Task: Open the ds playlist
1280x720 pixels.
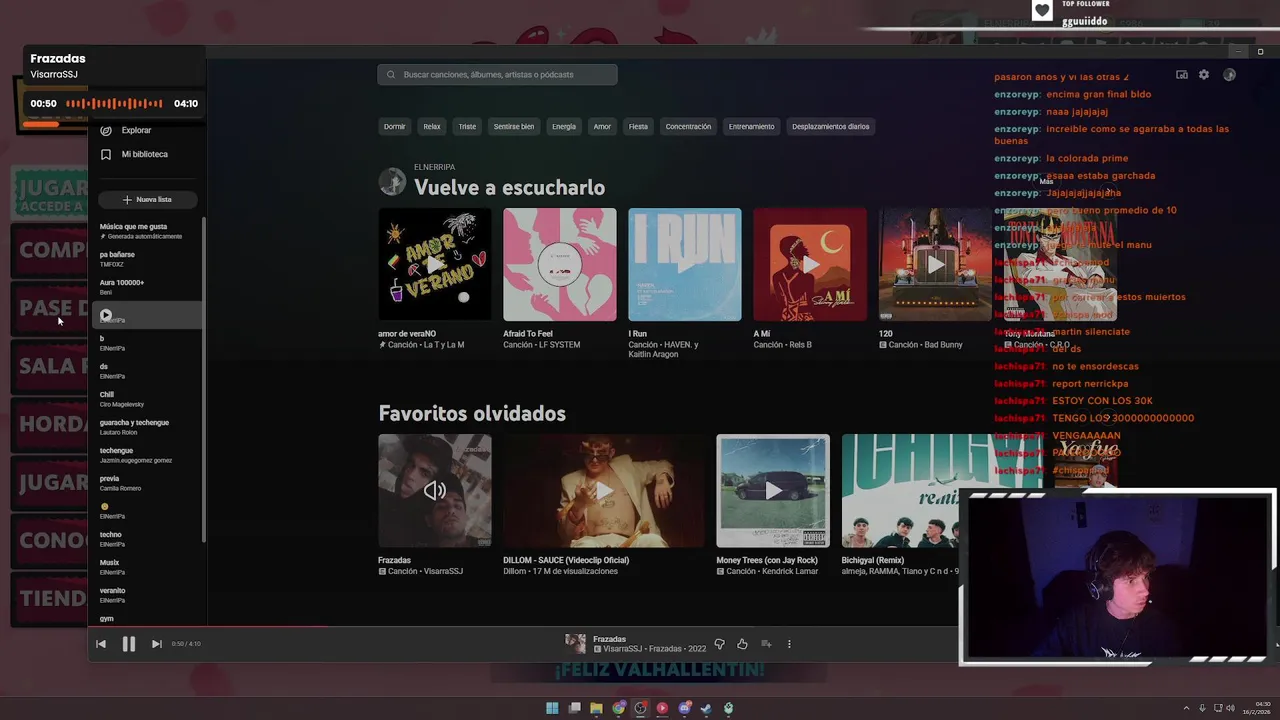Action: [x=147, y=371]
